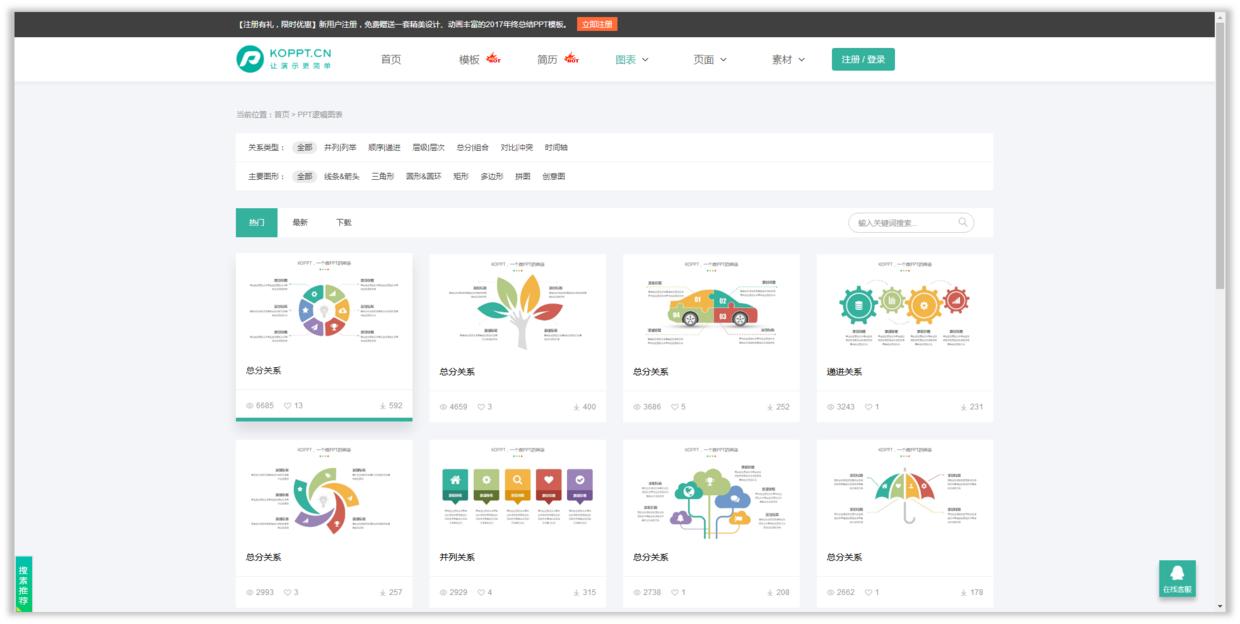
Task: Click the download icon showing 592
Action: click(382, 405)
